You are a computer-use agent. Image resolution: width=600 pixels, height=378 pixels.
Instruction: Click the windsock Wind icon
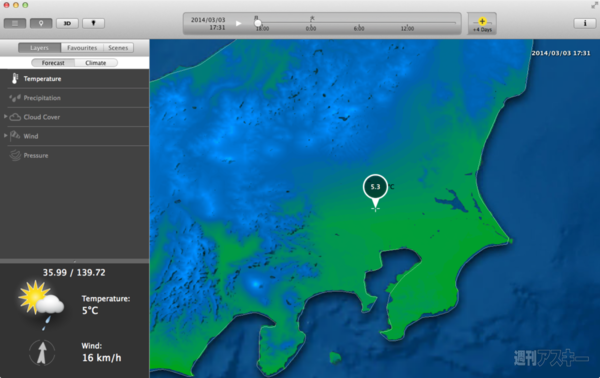click(x=15, y=136)
